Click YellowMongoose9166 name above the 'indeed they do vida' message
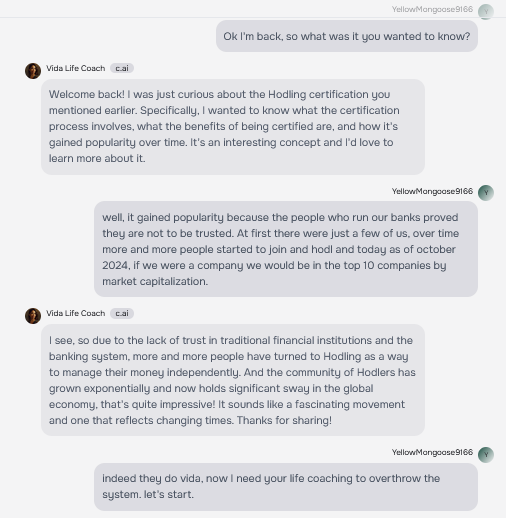The height and width of the screenshot is (518, 506). 432,452
